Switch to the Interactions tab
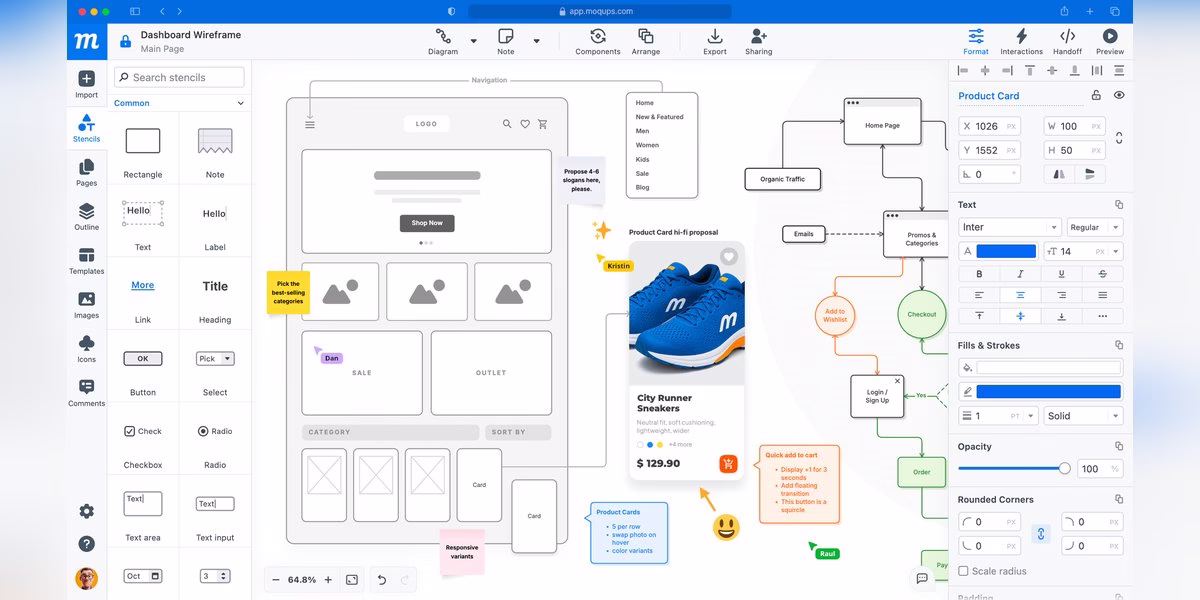Viewport: 1200px width, 600px height. (x=1021, y=41)
